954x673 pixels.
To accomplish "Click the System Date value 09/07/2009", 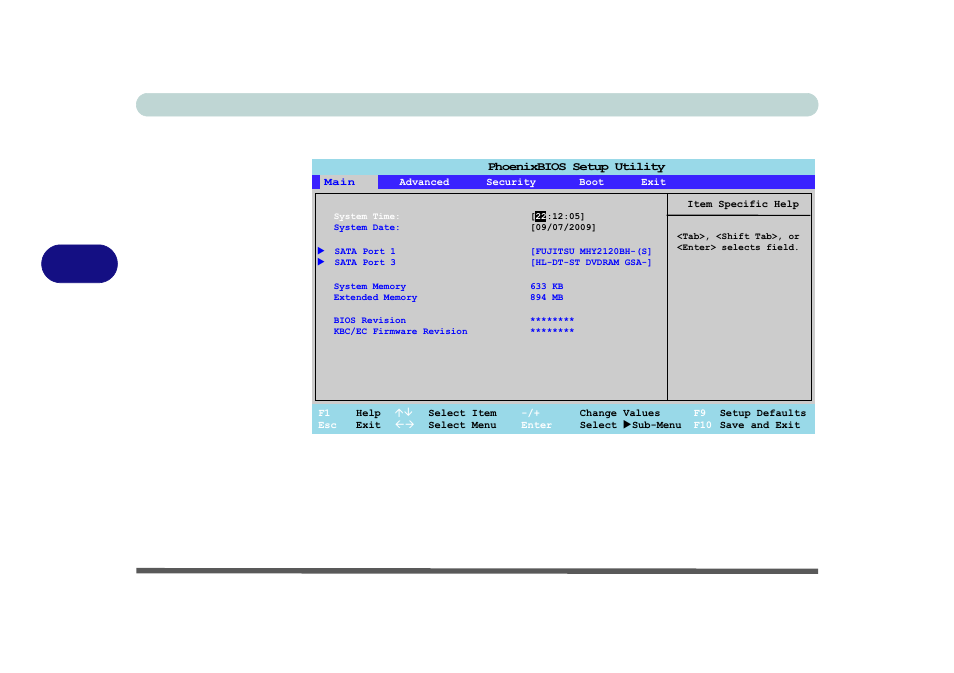I will point(563,228).
